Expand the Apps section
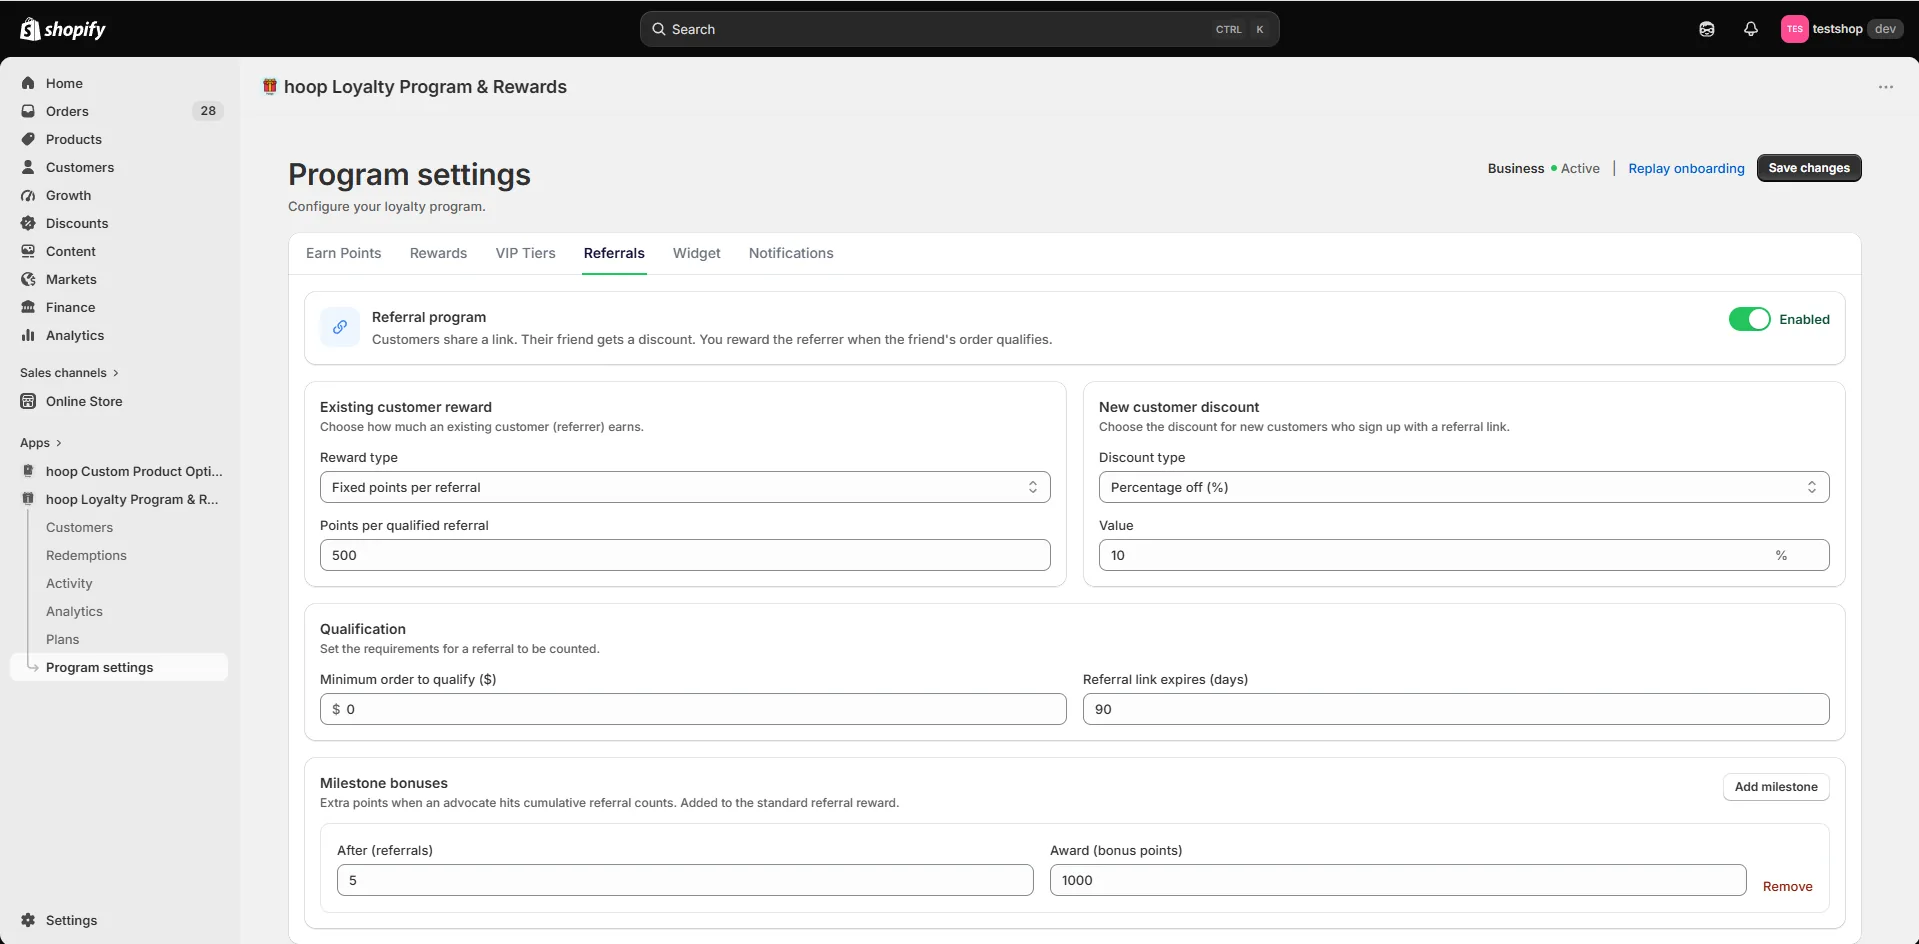Image resolution: width=1919 pixels, height=944 pixels. (41, 443)
